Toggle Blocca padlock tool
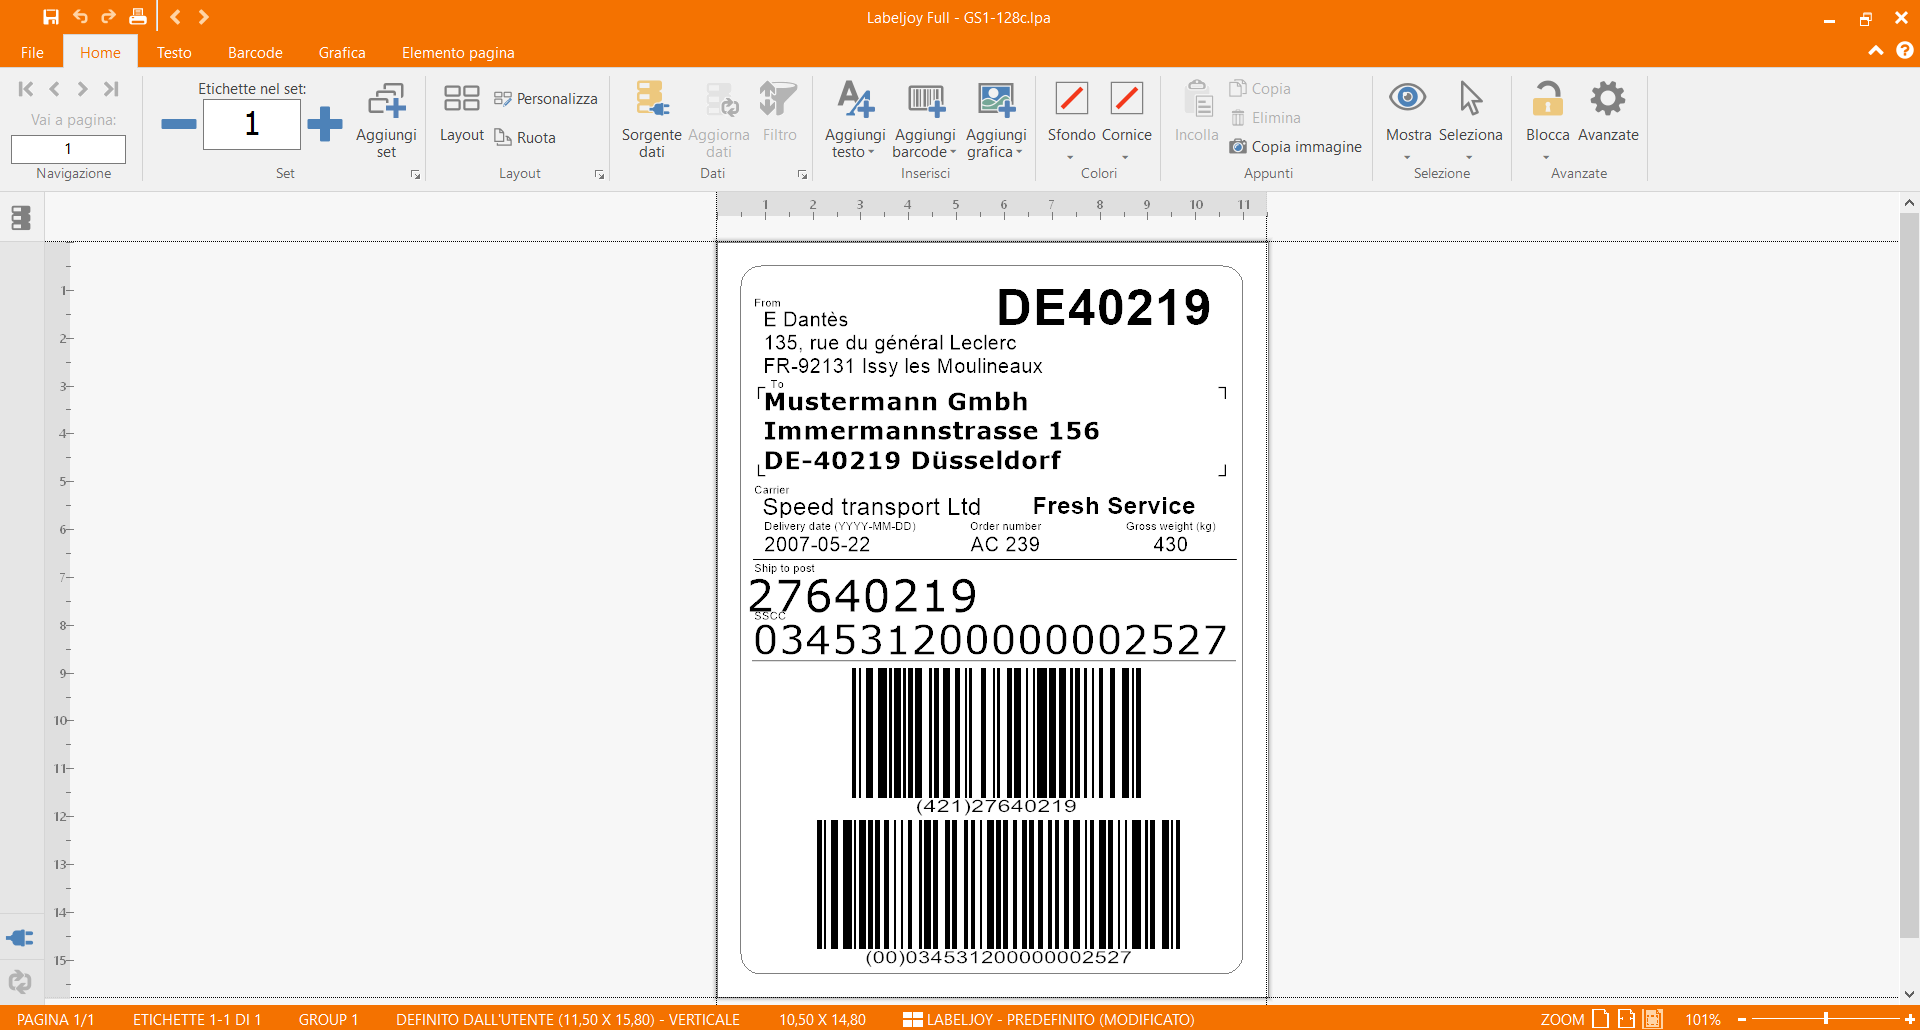The height and width of the screenshot is (1030, 1920). coord(1547,119)
